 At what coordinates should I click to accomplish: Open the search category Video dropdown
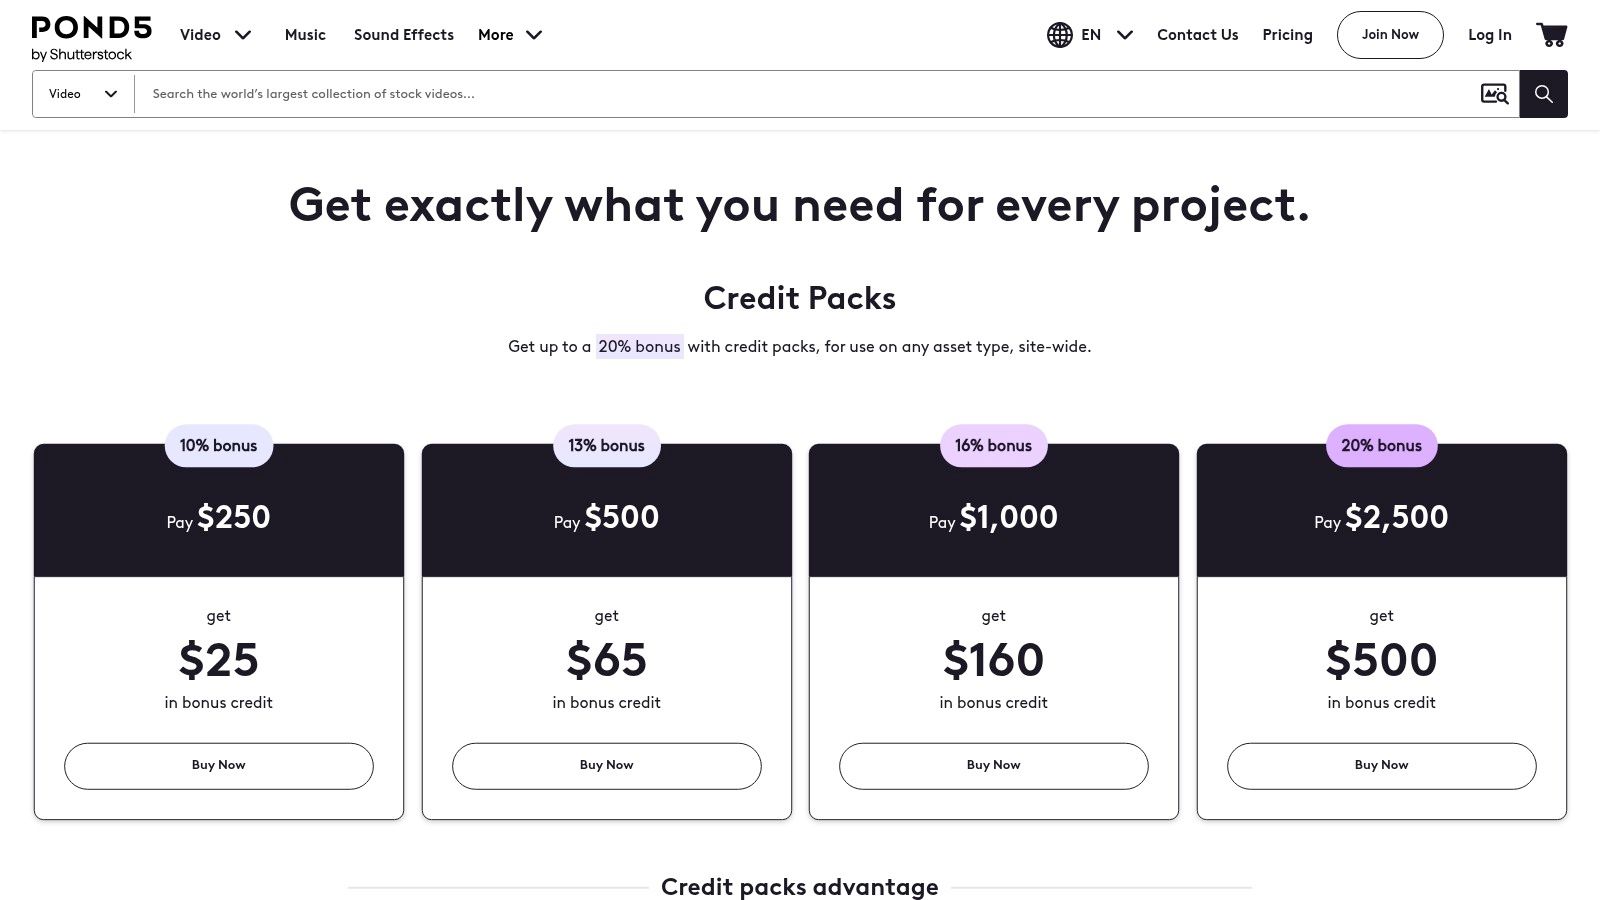(x=83, y=94)
